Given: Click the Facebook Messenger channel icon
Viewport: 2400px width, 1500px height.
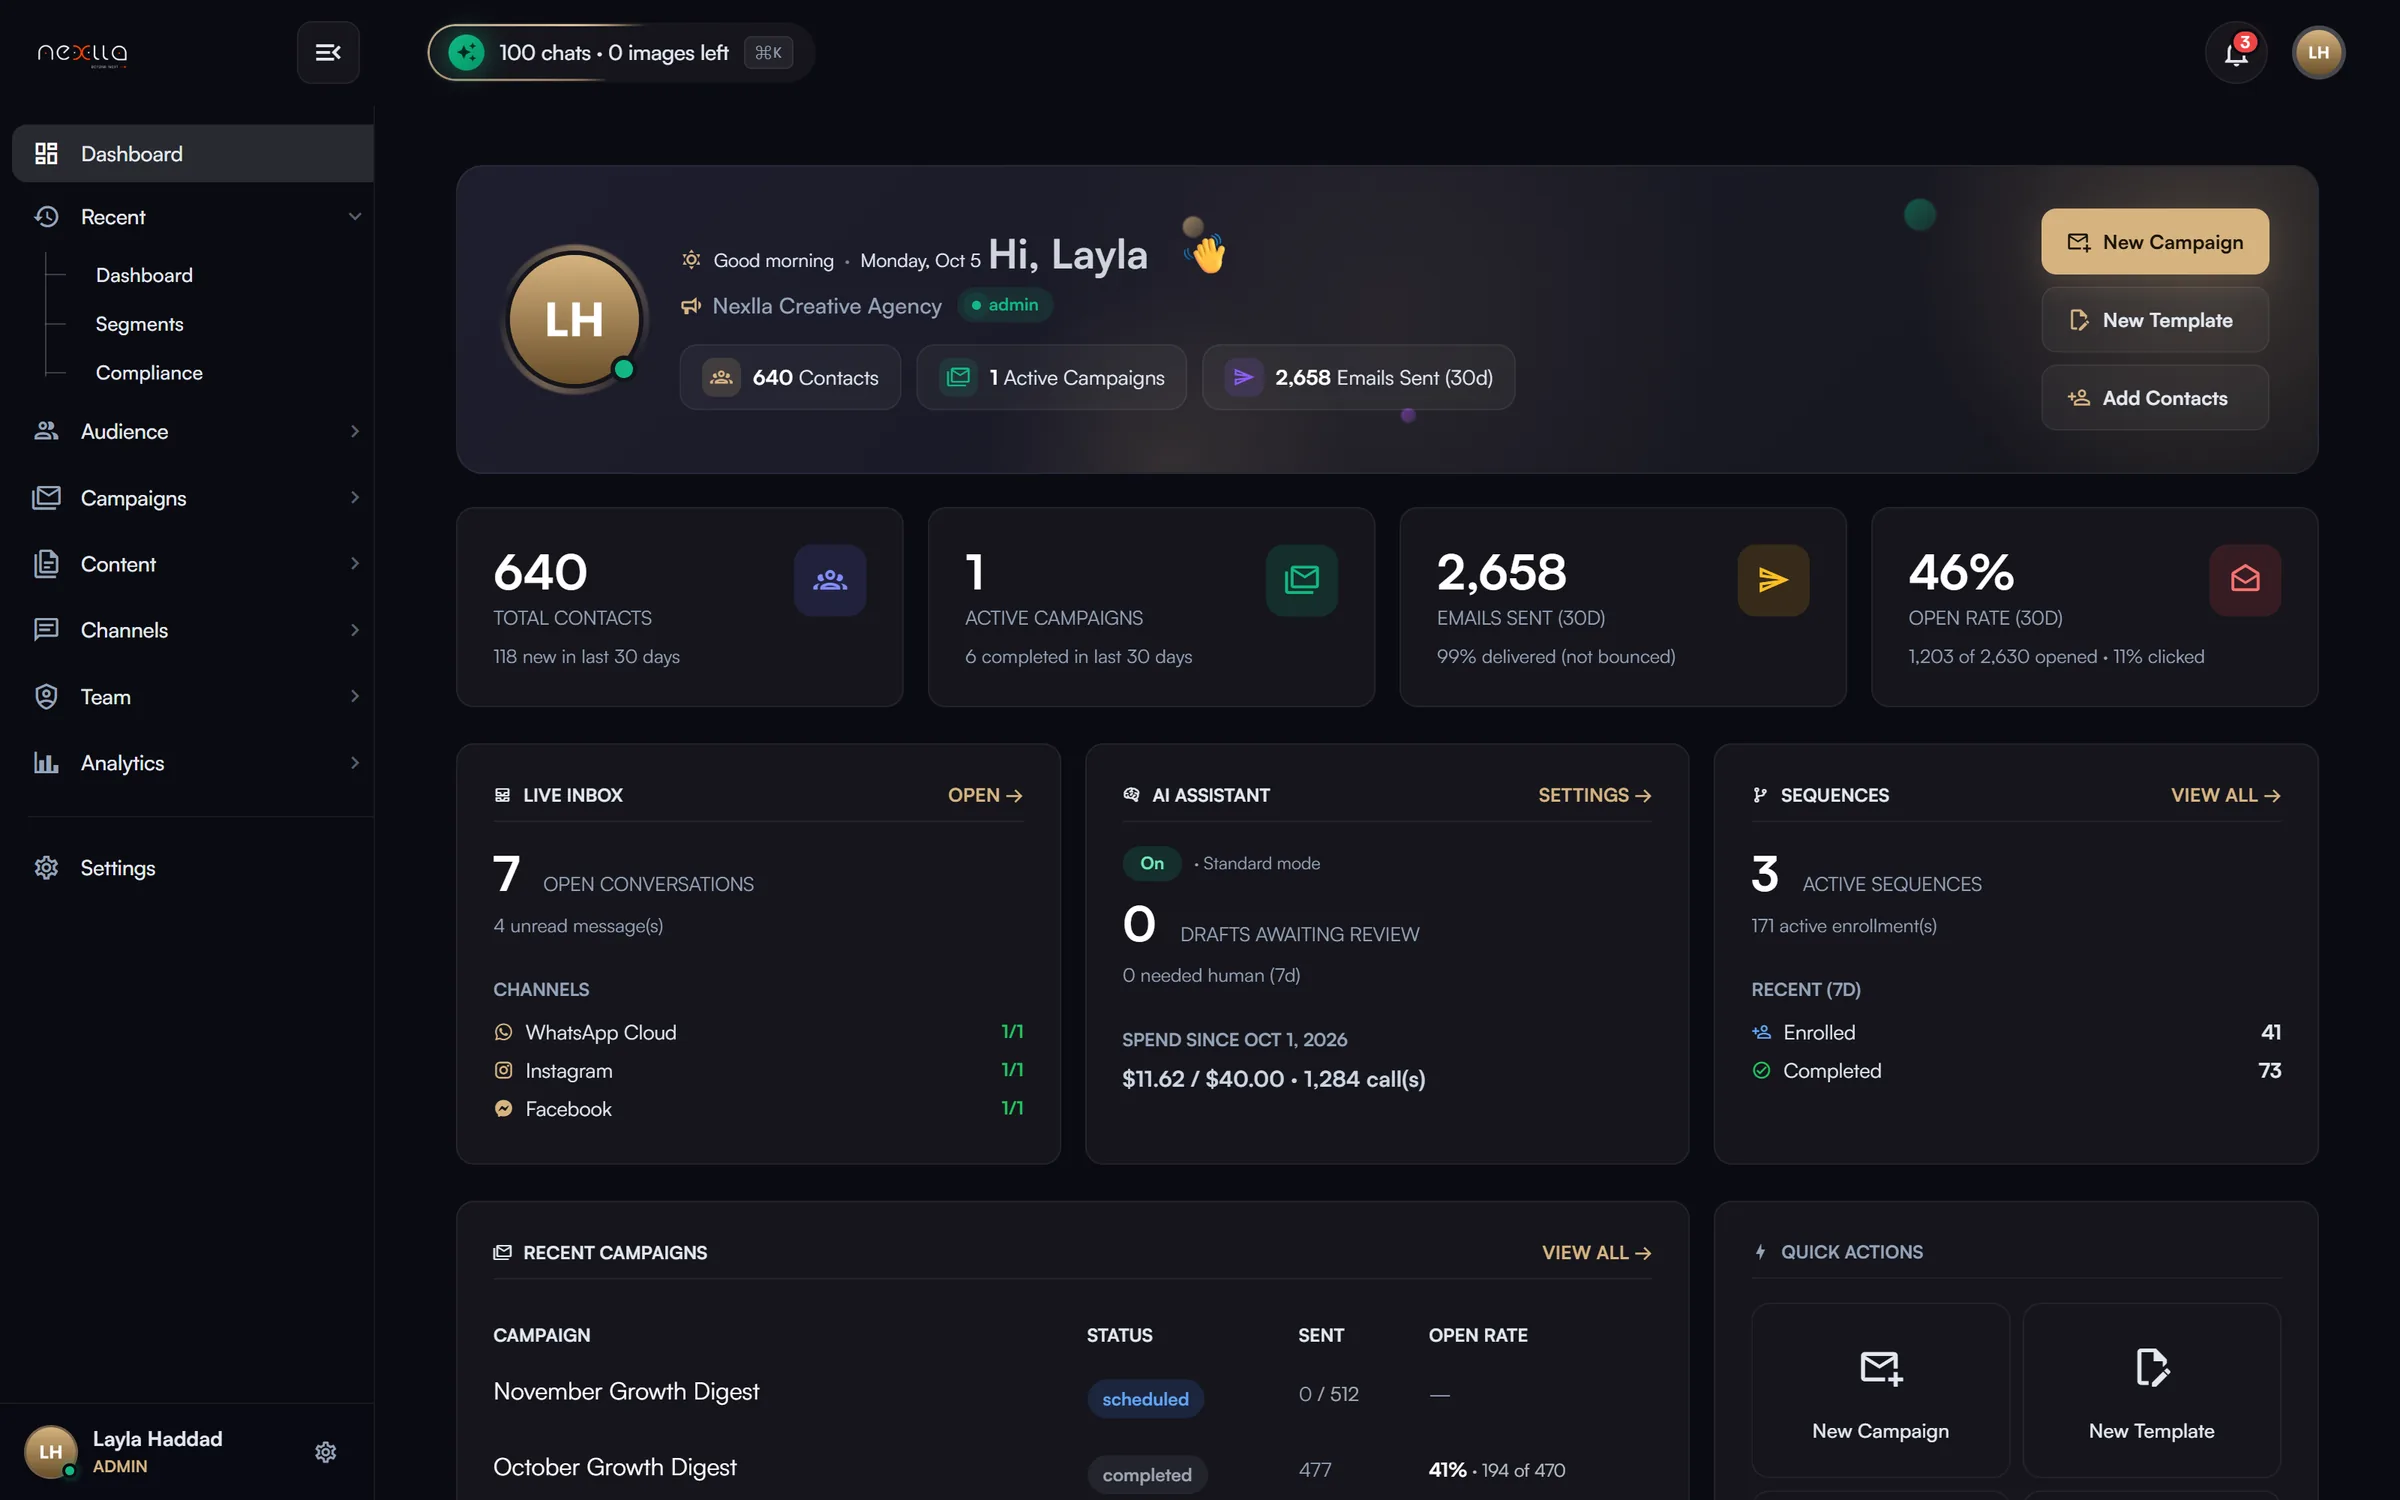Looking at the screenshot, I should pos(503,1108).
